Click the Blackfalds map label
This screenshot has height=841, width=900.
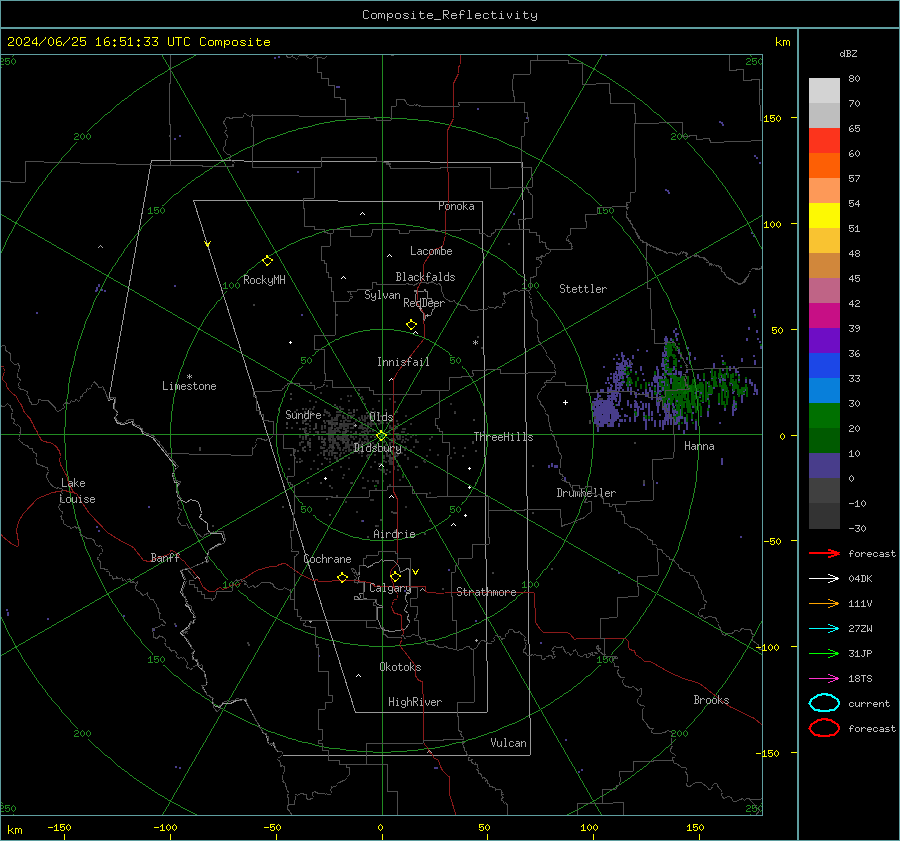(425, 277)
